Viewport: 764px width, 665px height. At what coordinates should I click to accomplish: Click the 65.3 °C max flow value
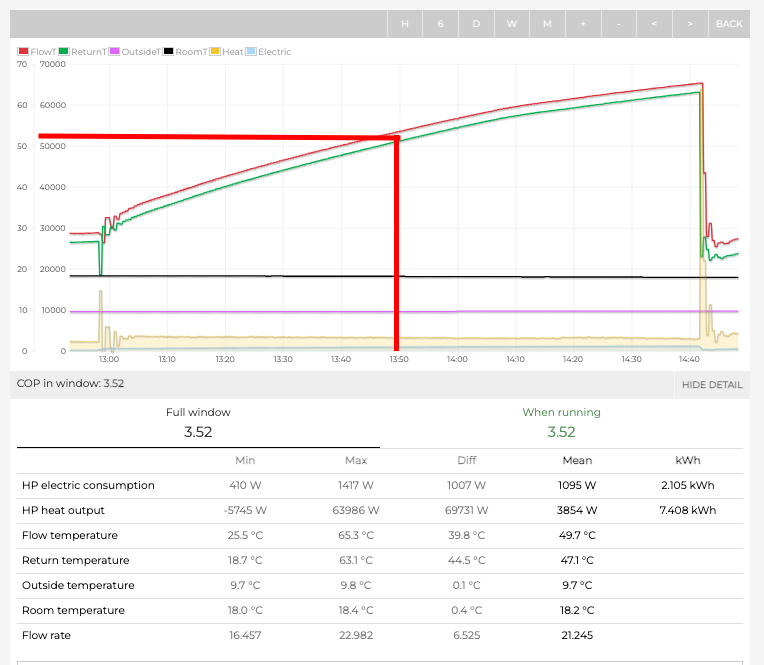click(x=356, y=535)
